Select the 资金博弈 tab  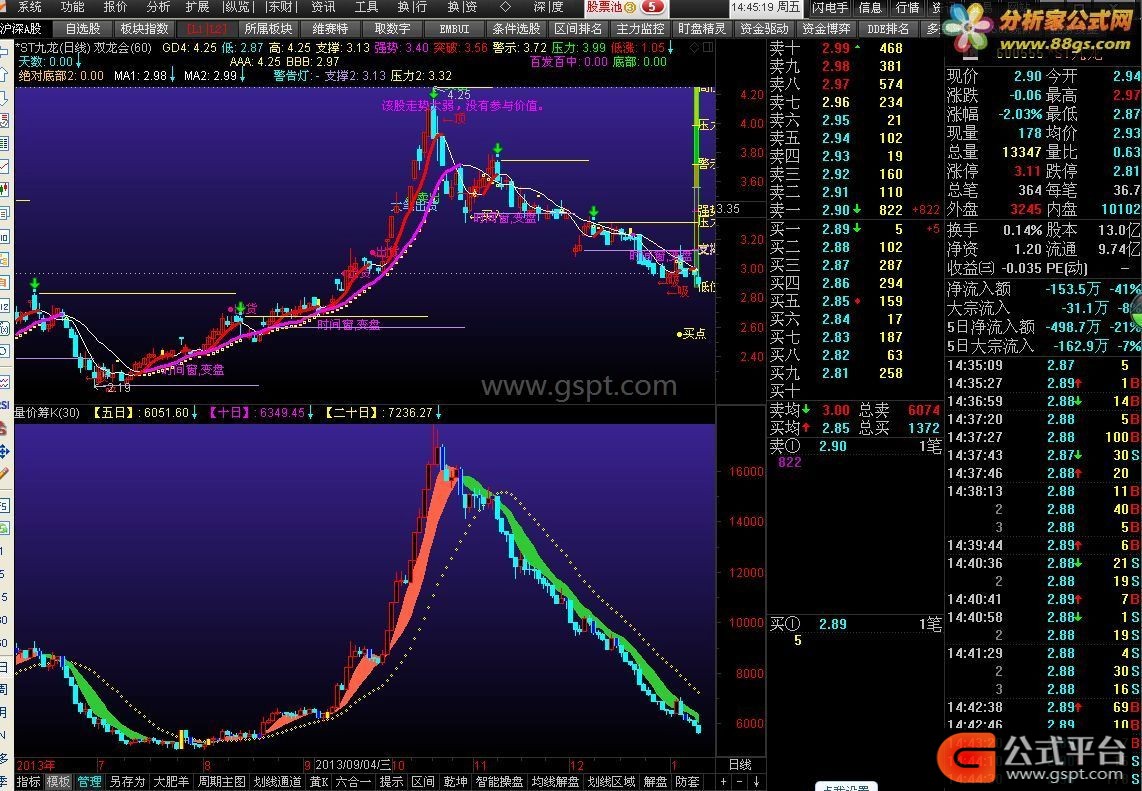point(826,29)
